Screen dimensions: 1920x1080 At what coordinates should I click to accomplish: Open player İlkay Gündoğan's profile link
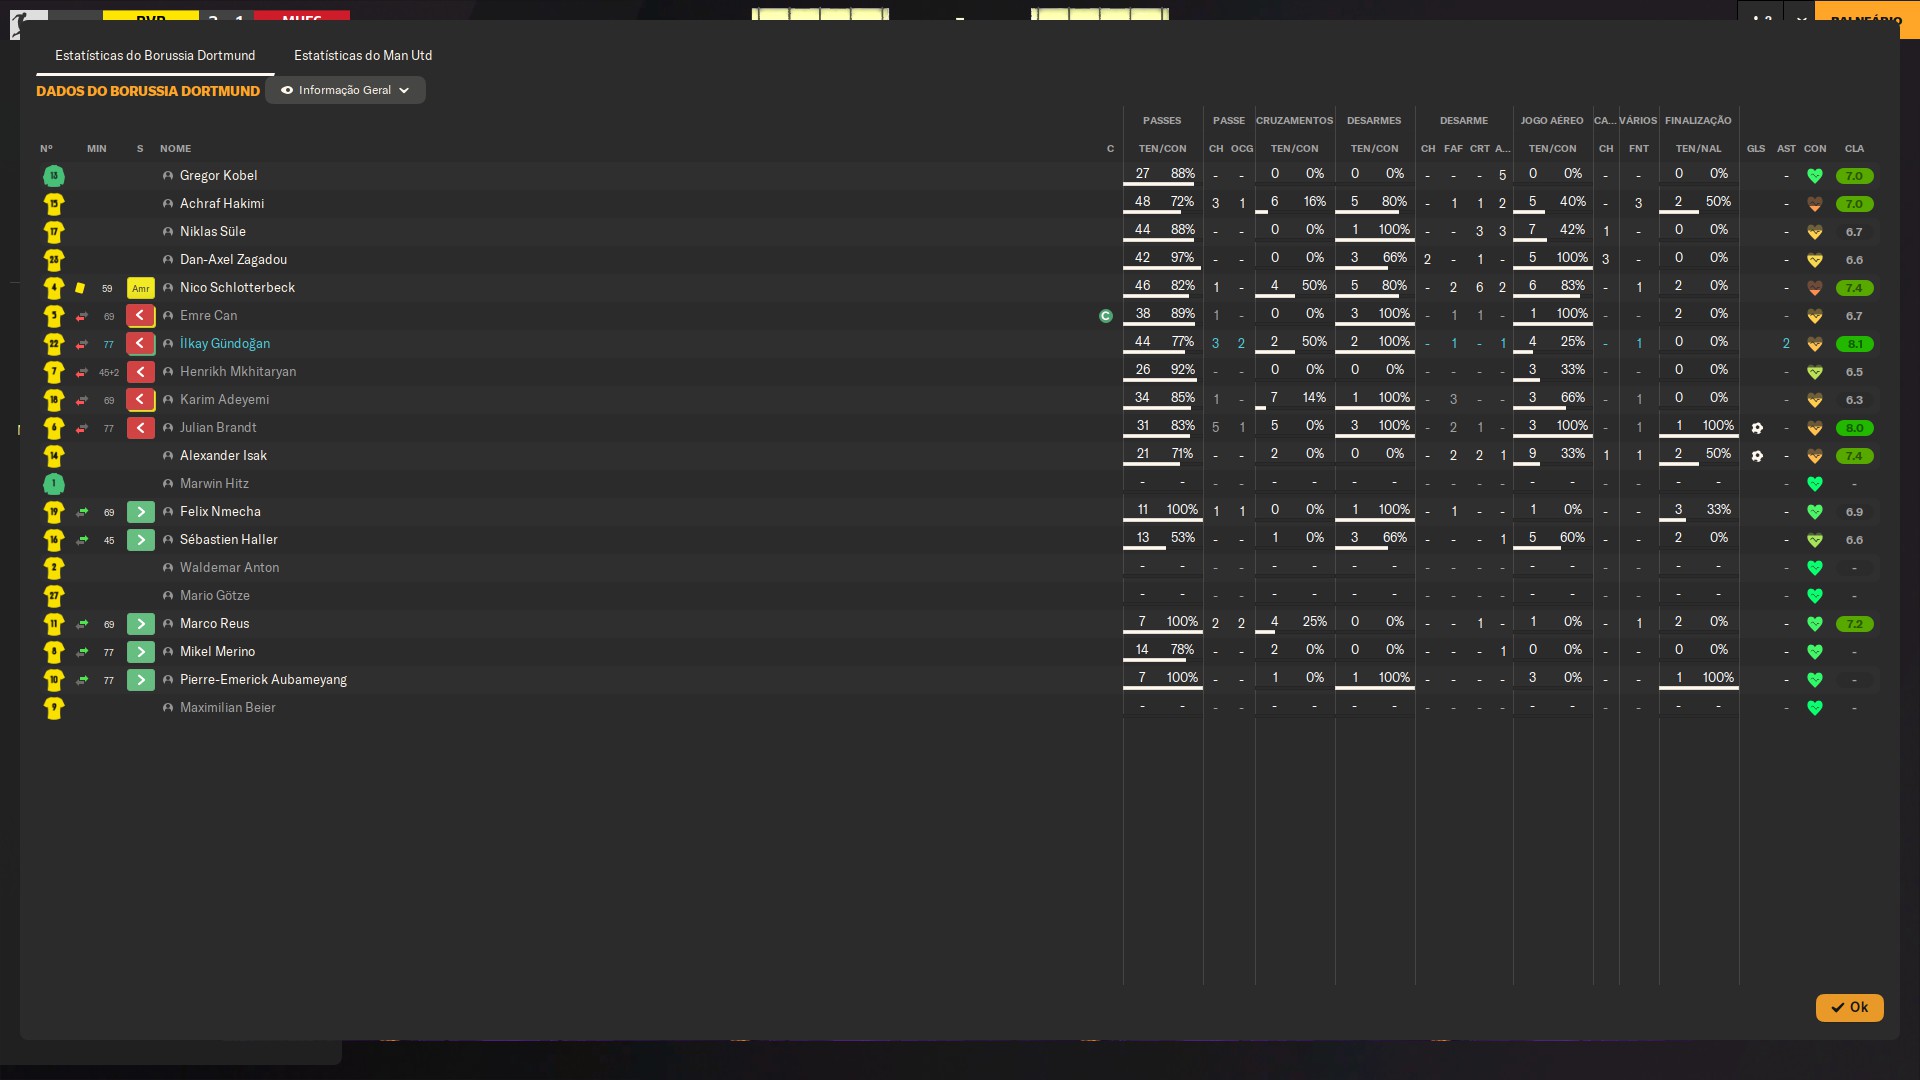(225, 344)
